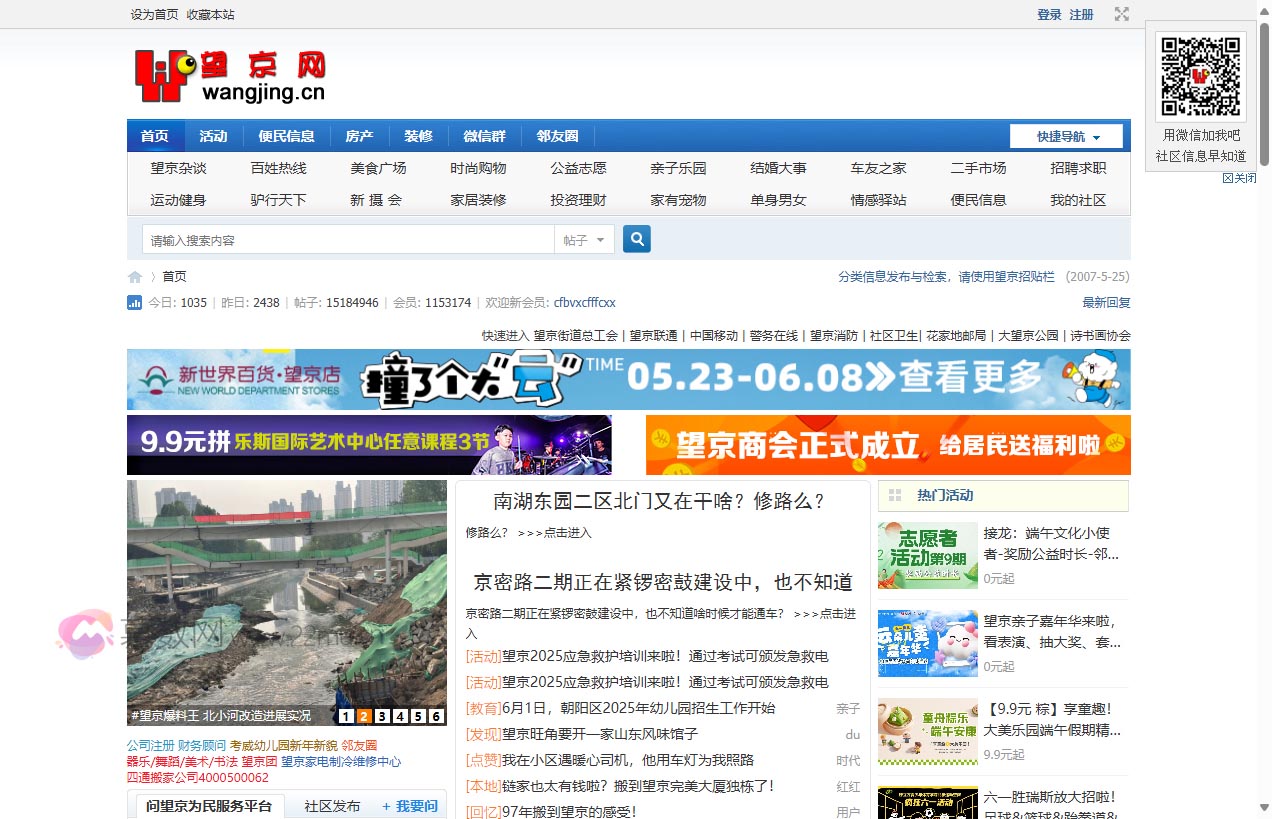Screen dimensions: 1272x819
Task: Switch to the 社区发布 tab
Action: pyautogui.click(x=332, y=806)
